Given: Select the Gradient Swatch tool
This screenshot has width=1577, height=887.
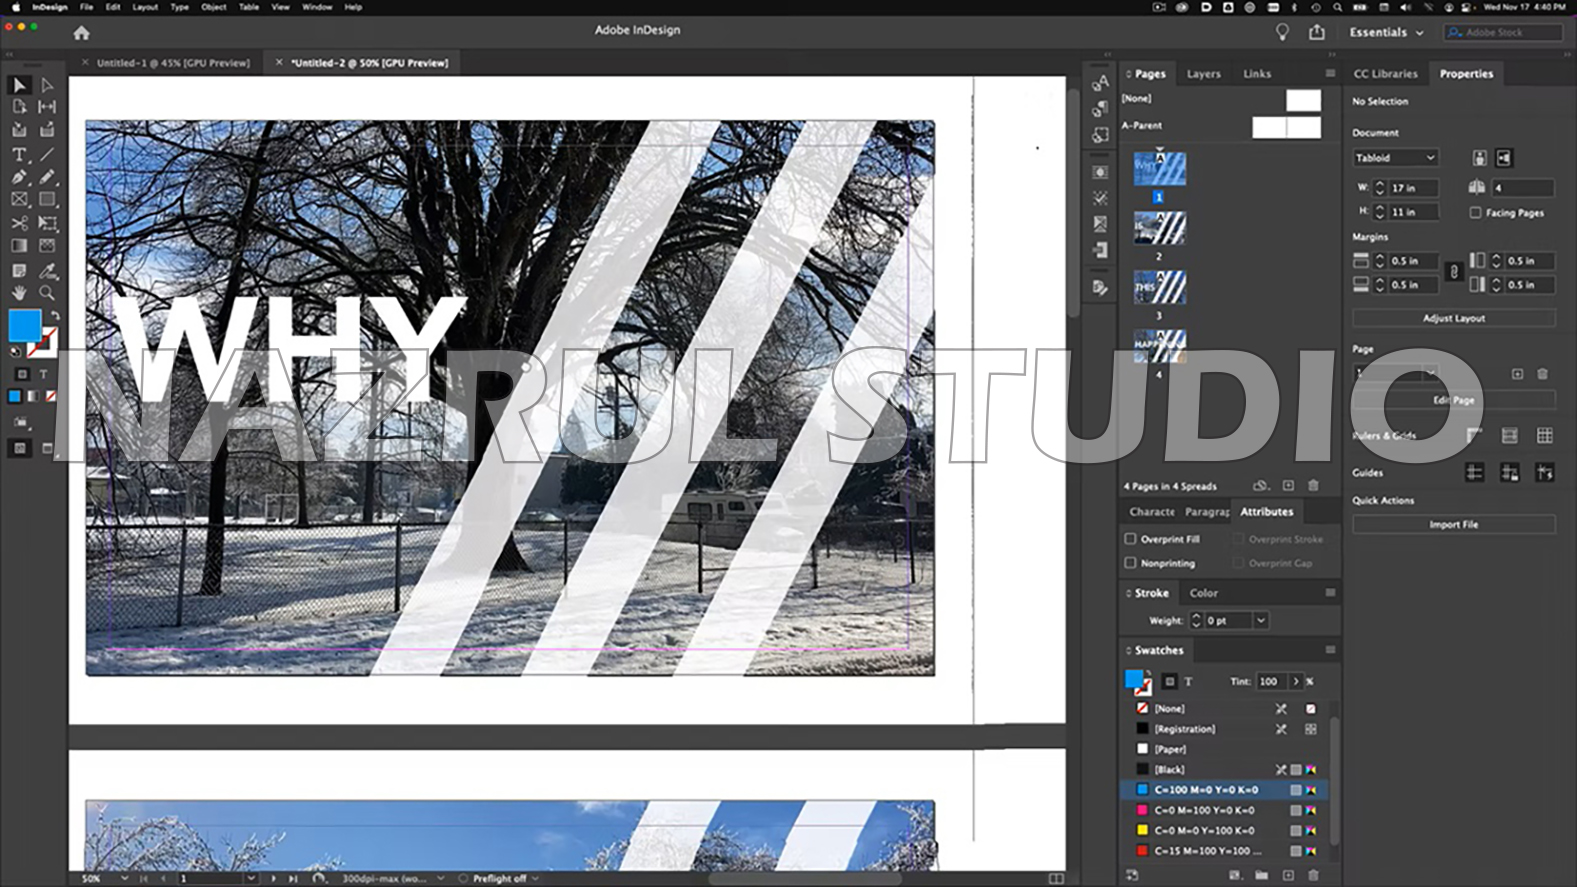Looking at the screenshot, I should click(19, 246).
